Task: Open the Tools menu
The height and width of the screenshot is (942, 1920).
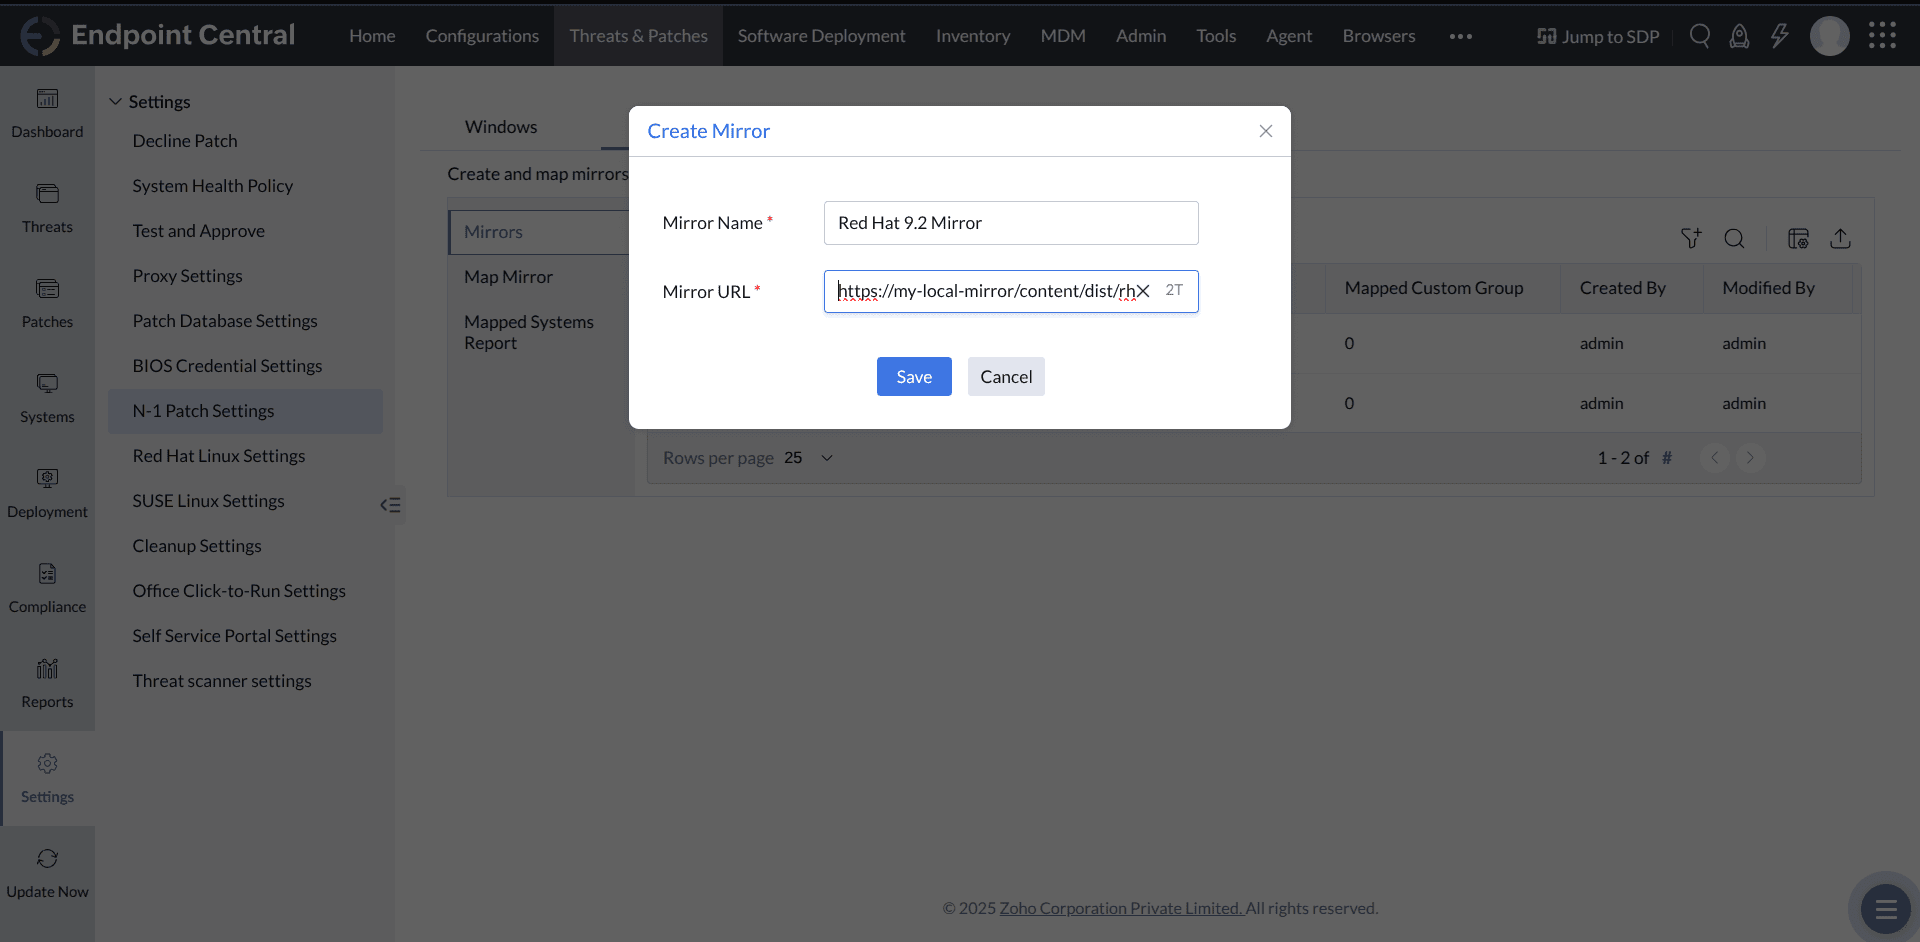Action: pyautogui.click(x=1216, y=36)
